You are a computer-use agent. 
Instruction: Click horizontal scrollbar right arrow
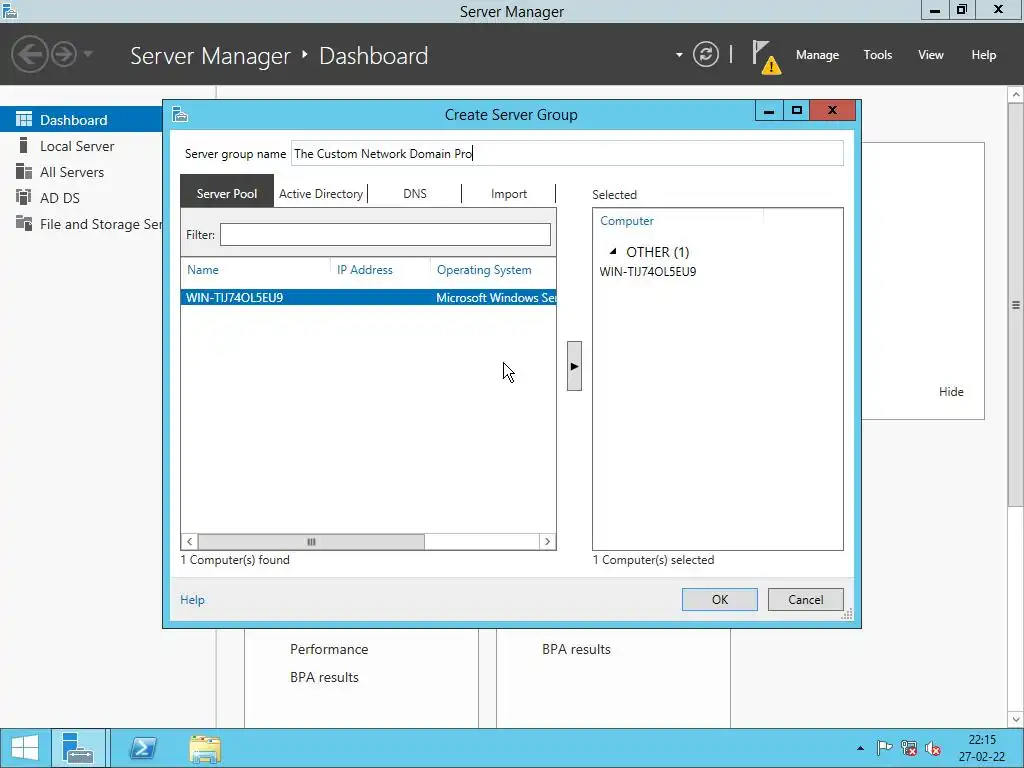[547, 541]
